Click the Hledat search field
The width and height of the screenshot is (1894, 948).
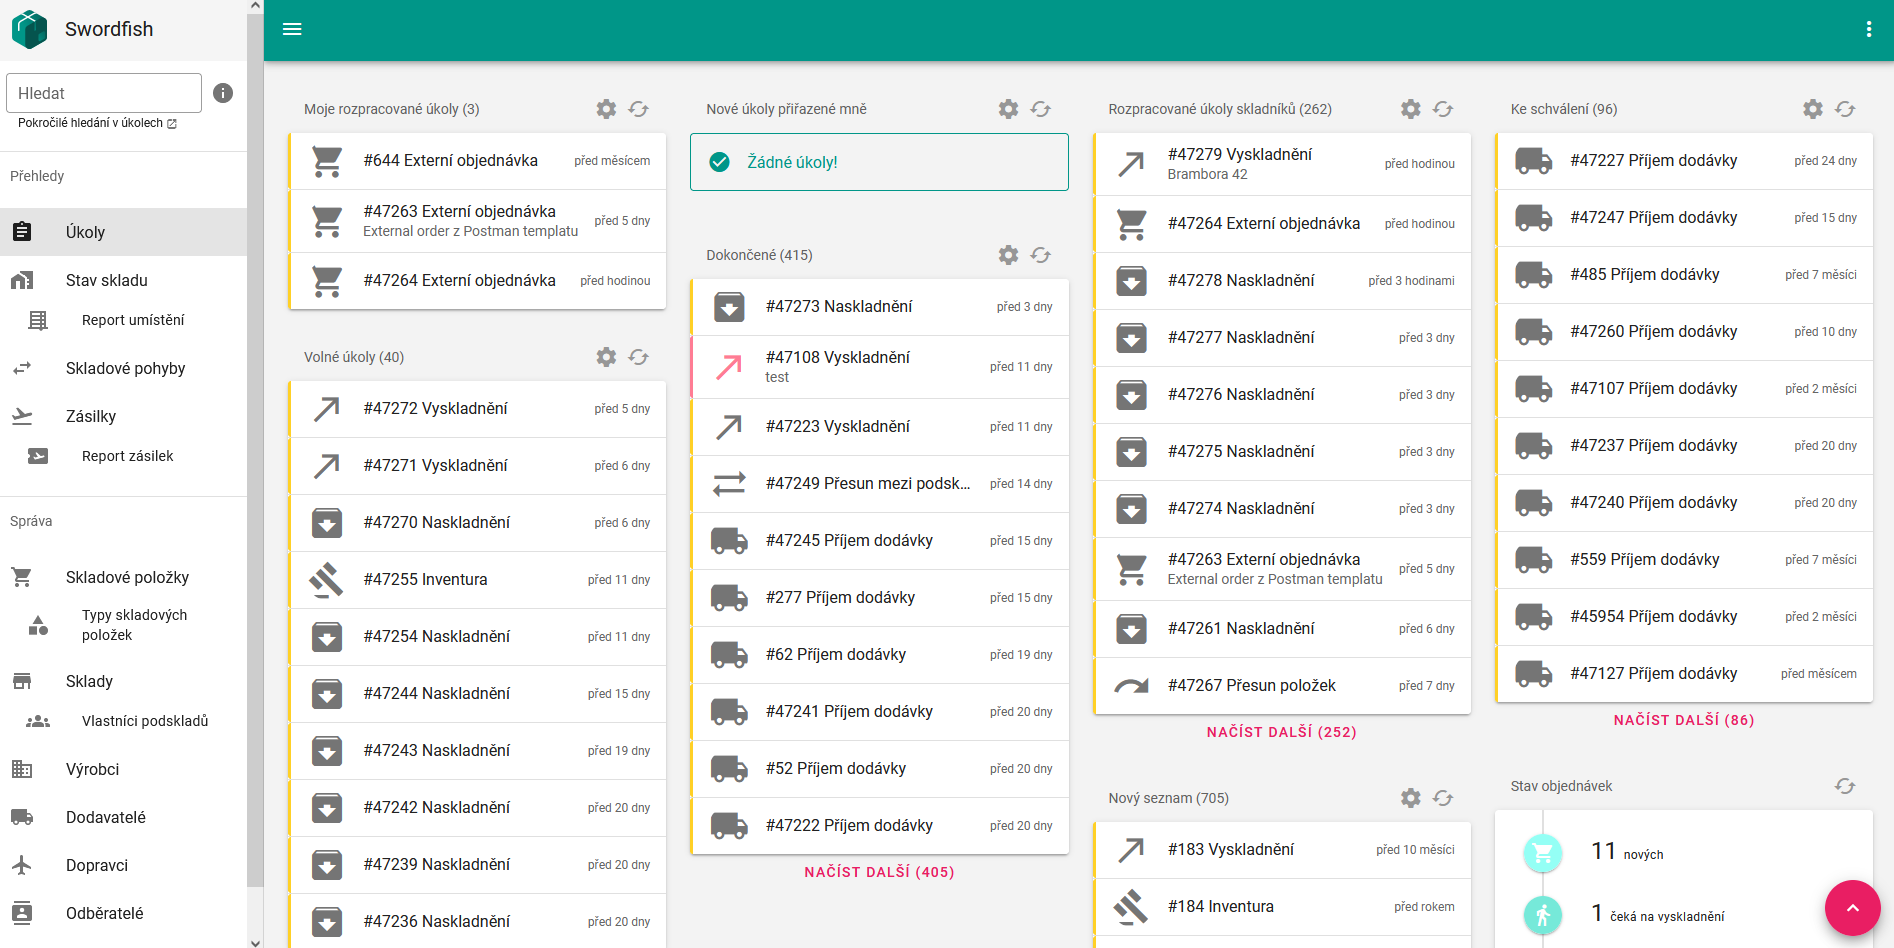point(104,93)
